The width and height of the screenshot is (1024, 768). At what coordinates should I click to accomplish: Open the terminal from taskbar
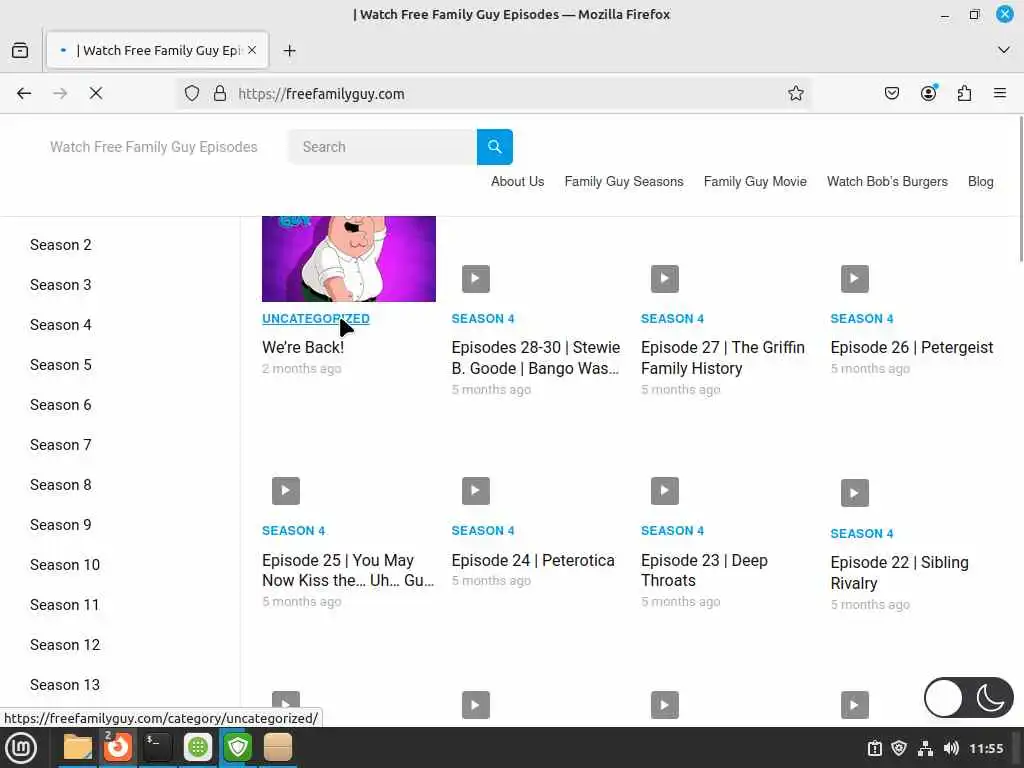click(x=157, y=747)
